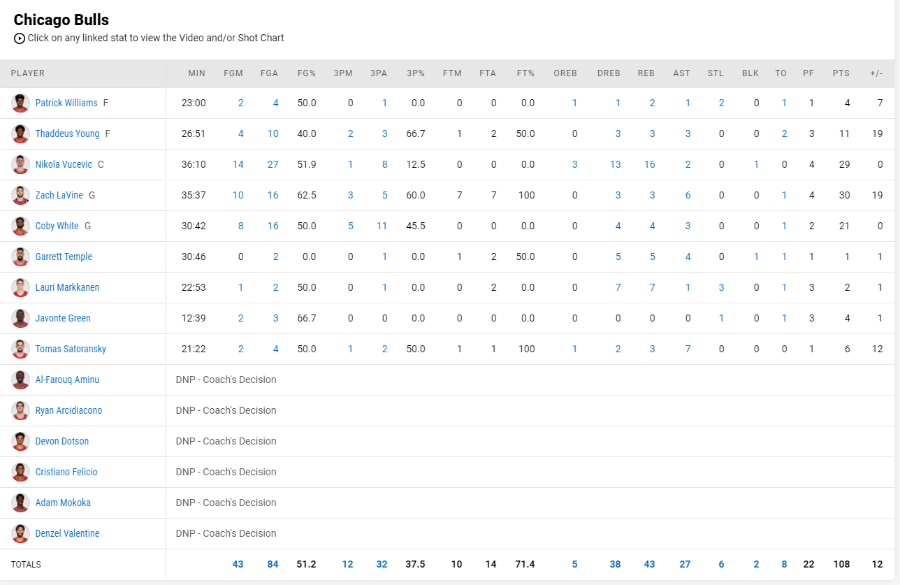Open Devon Dotson player link
The image size is (900, 585).
tap(62, 441)
